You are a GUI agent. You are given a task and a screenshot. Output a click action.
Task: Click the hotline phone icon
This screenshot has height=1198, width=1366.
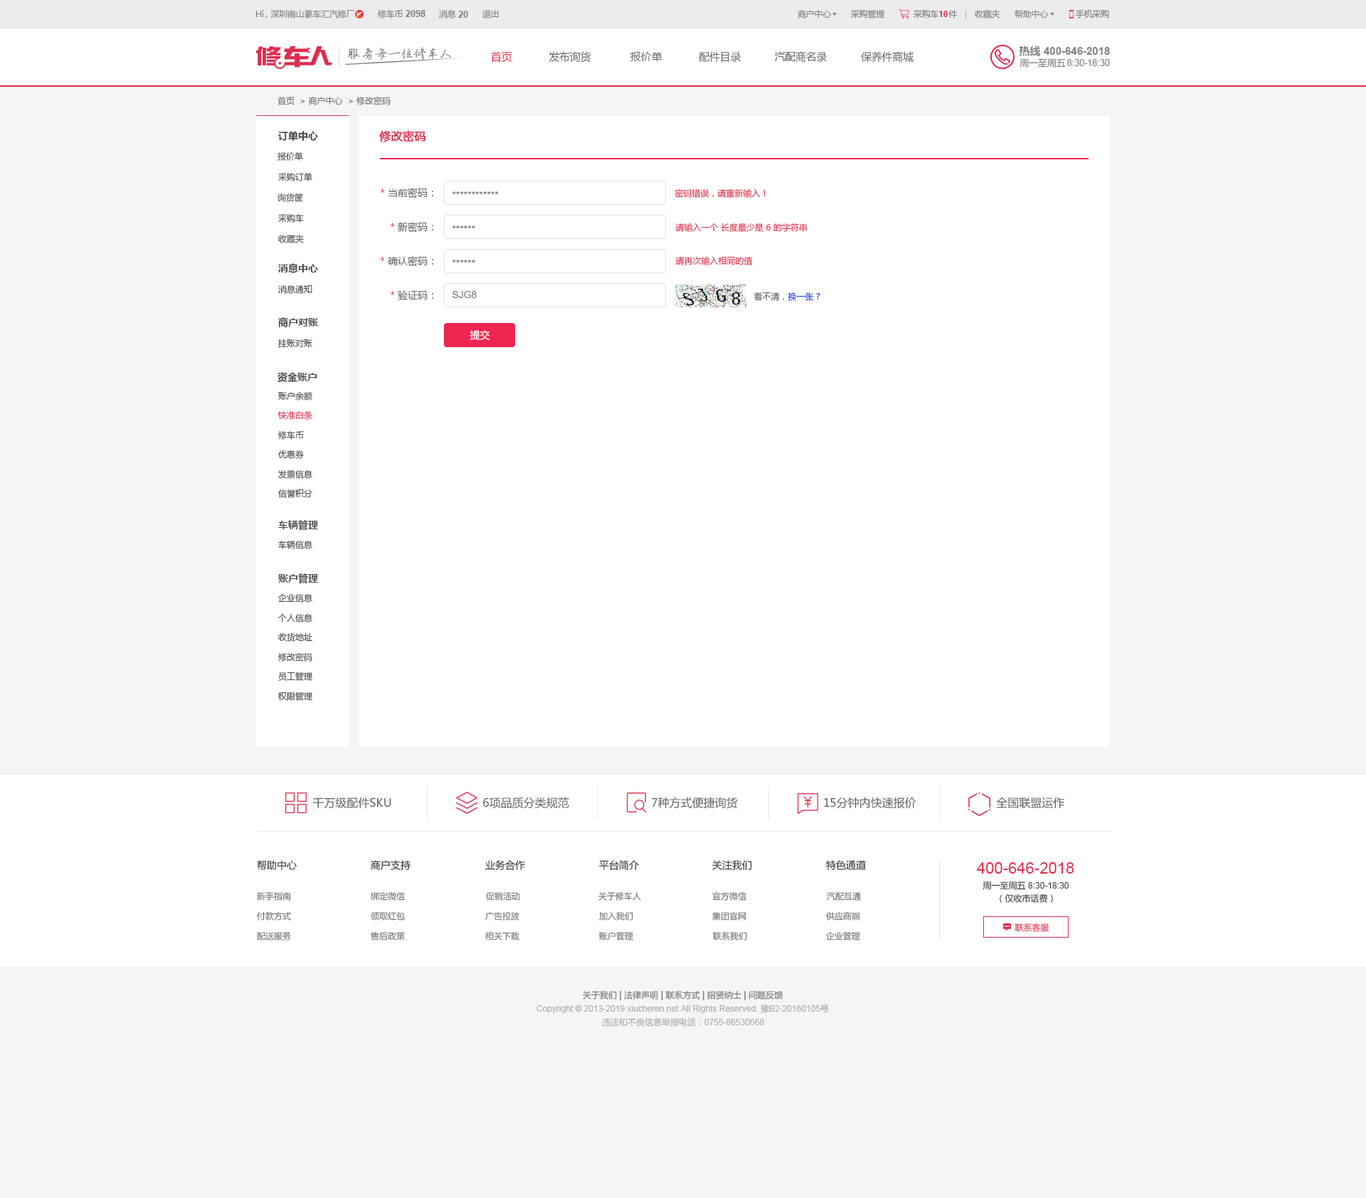point(1002,57)
